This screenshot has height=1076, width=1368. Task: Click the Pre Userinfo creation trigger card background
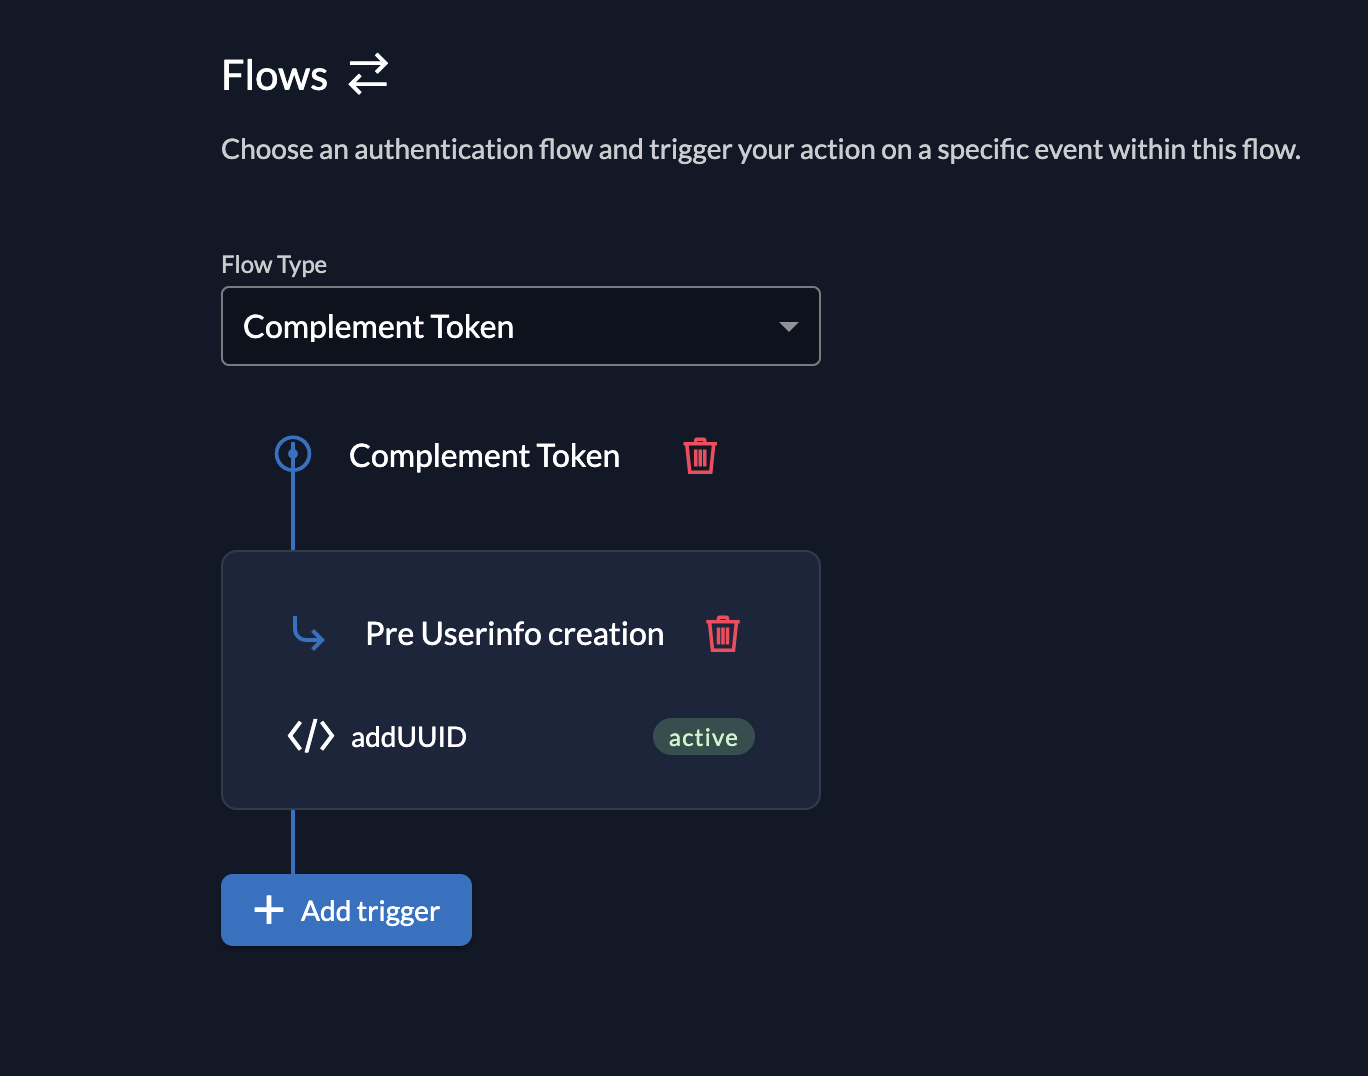521,680
